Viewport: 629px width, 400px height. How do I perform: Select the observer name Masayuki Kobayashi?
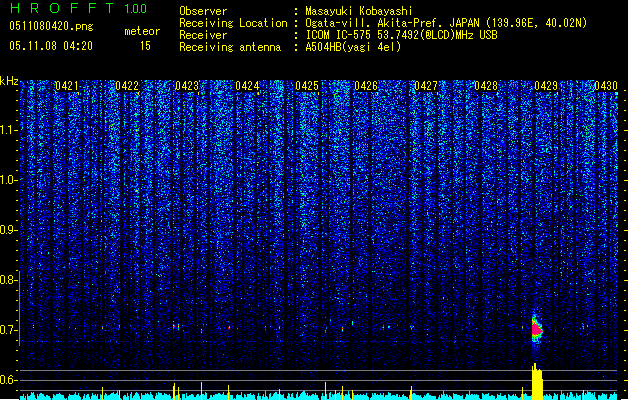(x=359, y=11)
